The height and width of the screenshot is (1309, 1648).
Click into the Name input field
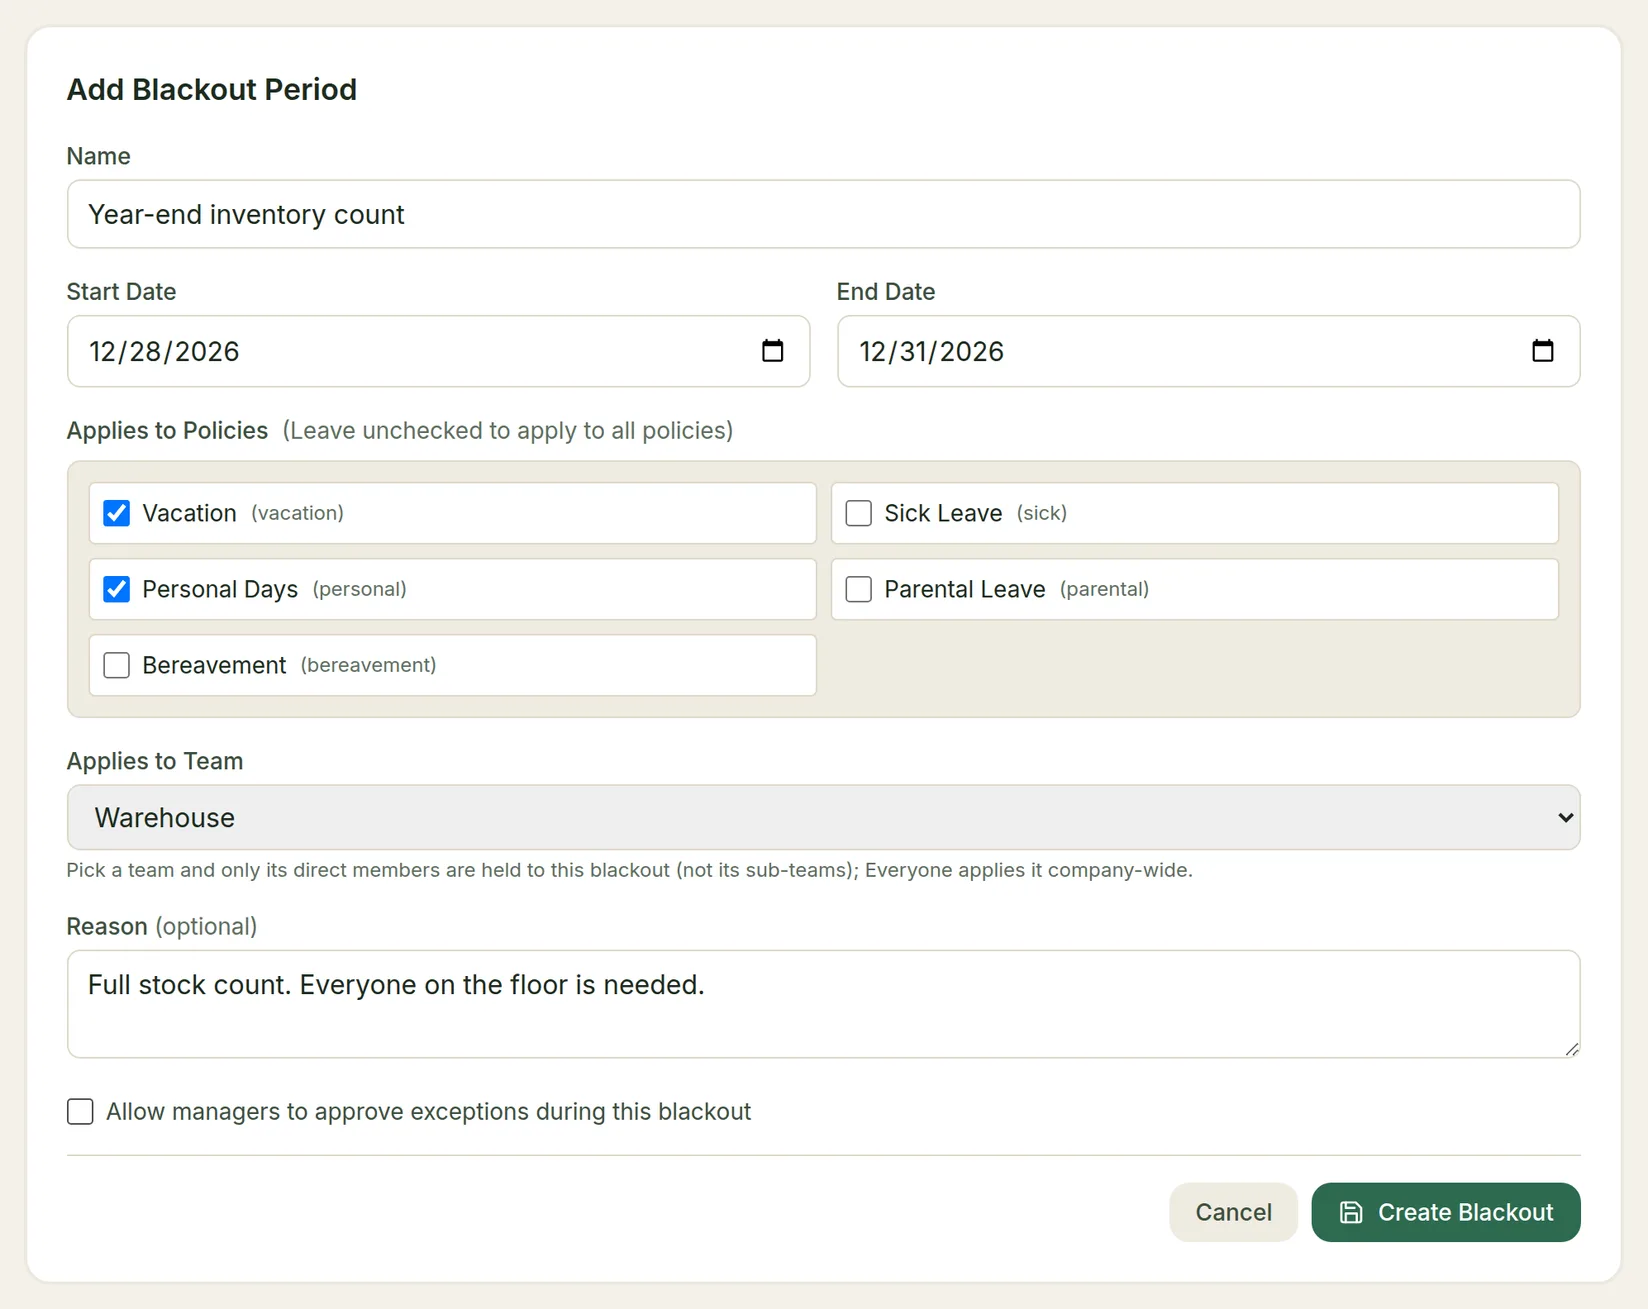point(823,214)
